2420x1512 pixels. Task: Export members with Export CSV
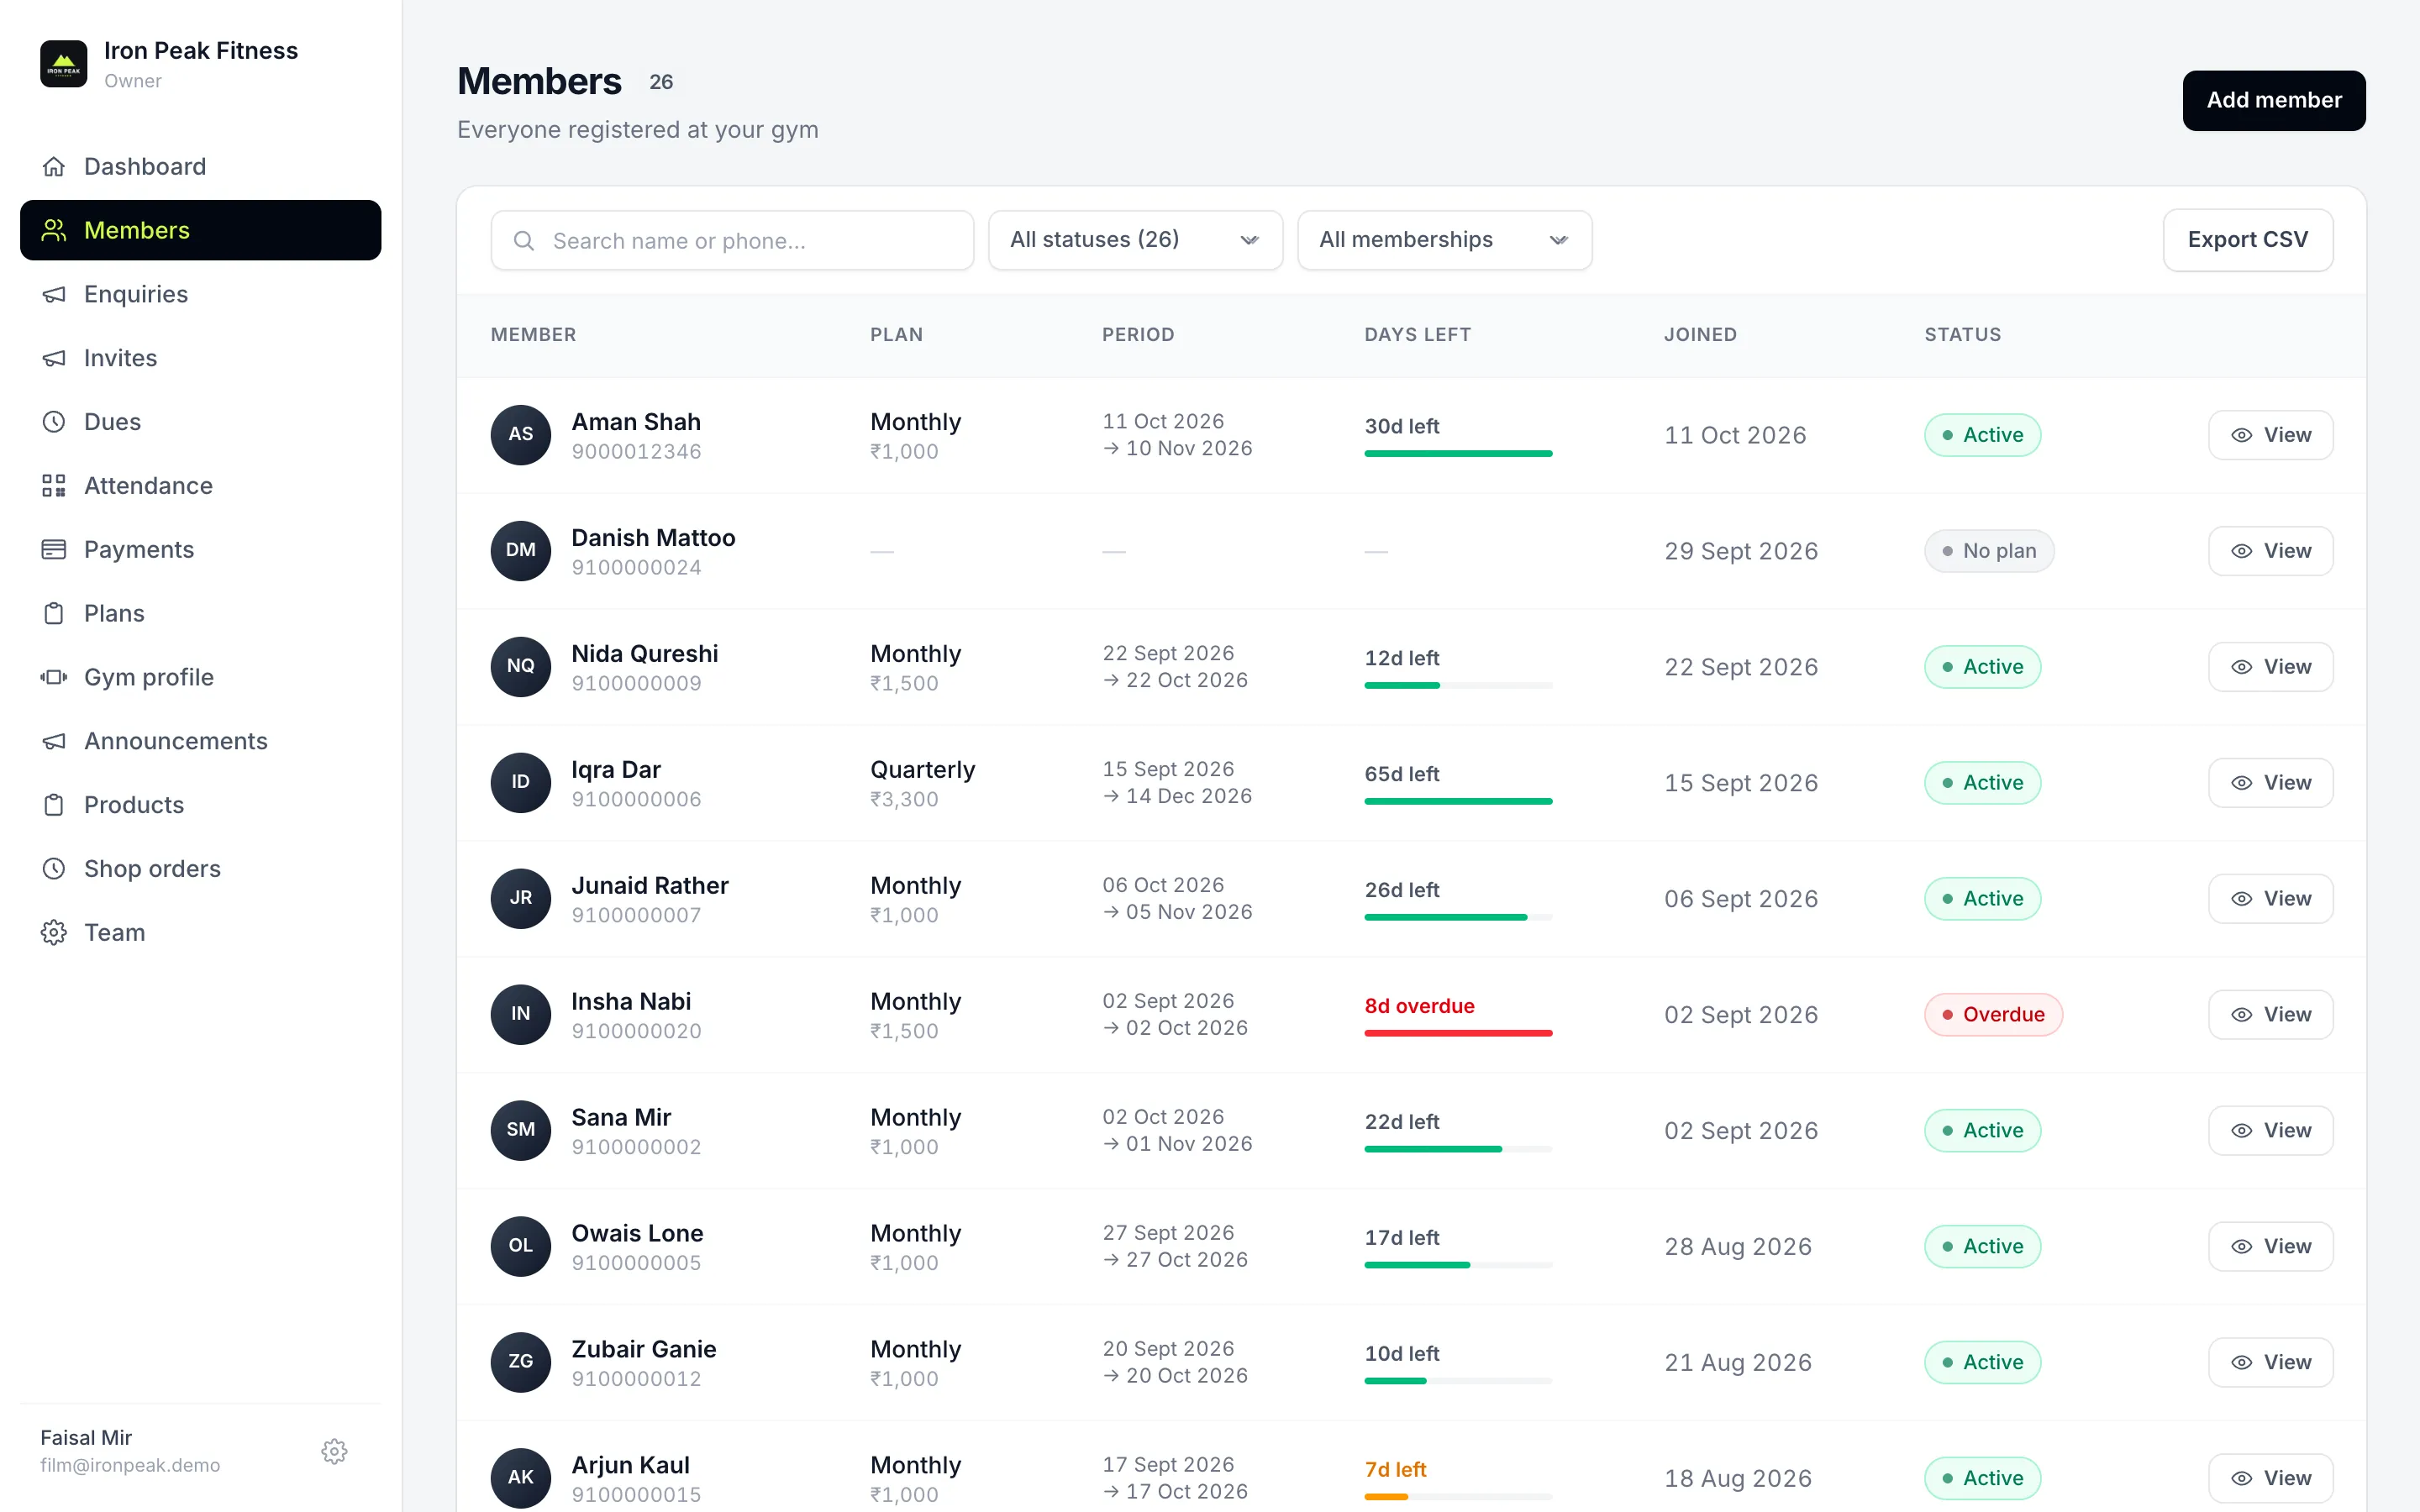point(2248,240)
